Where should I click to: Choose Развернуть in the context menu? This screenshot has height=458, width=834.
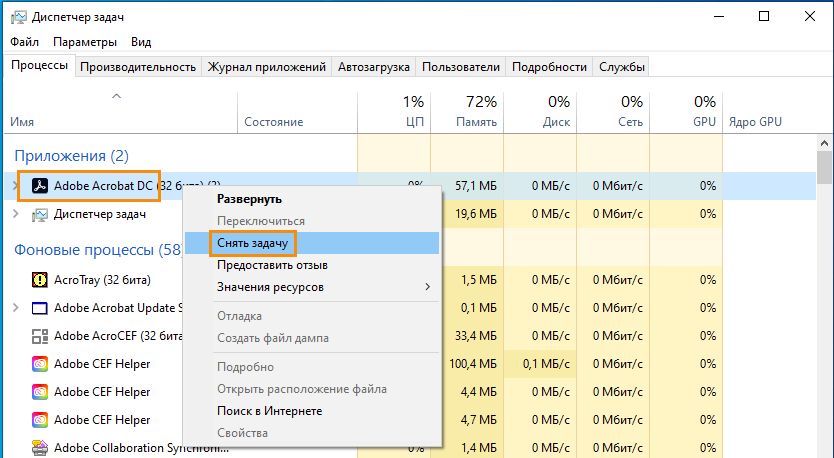point(312,199)
